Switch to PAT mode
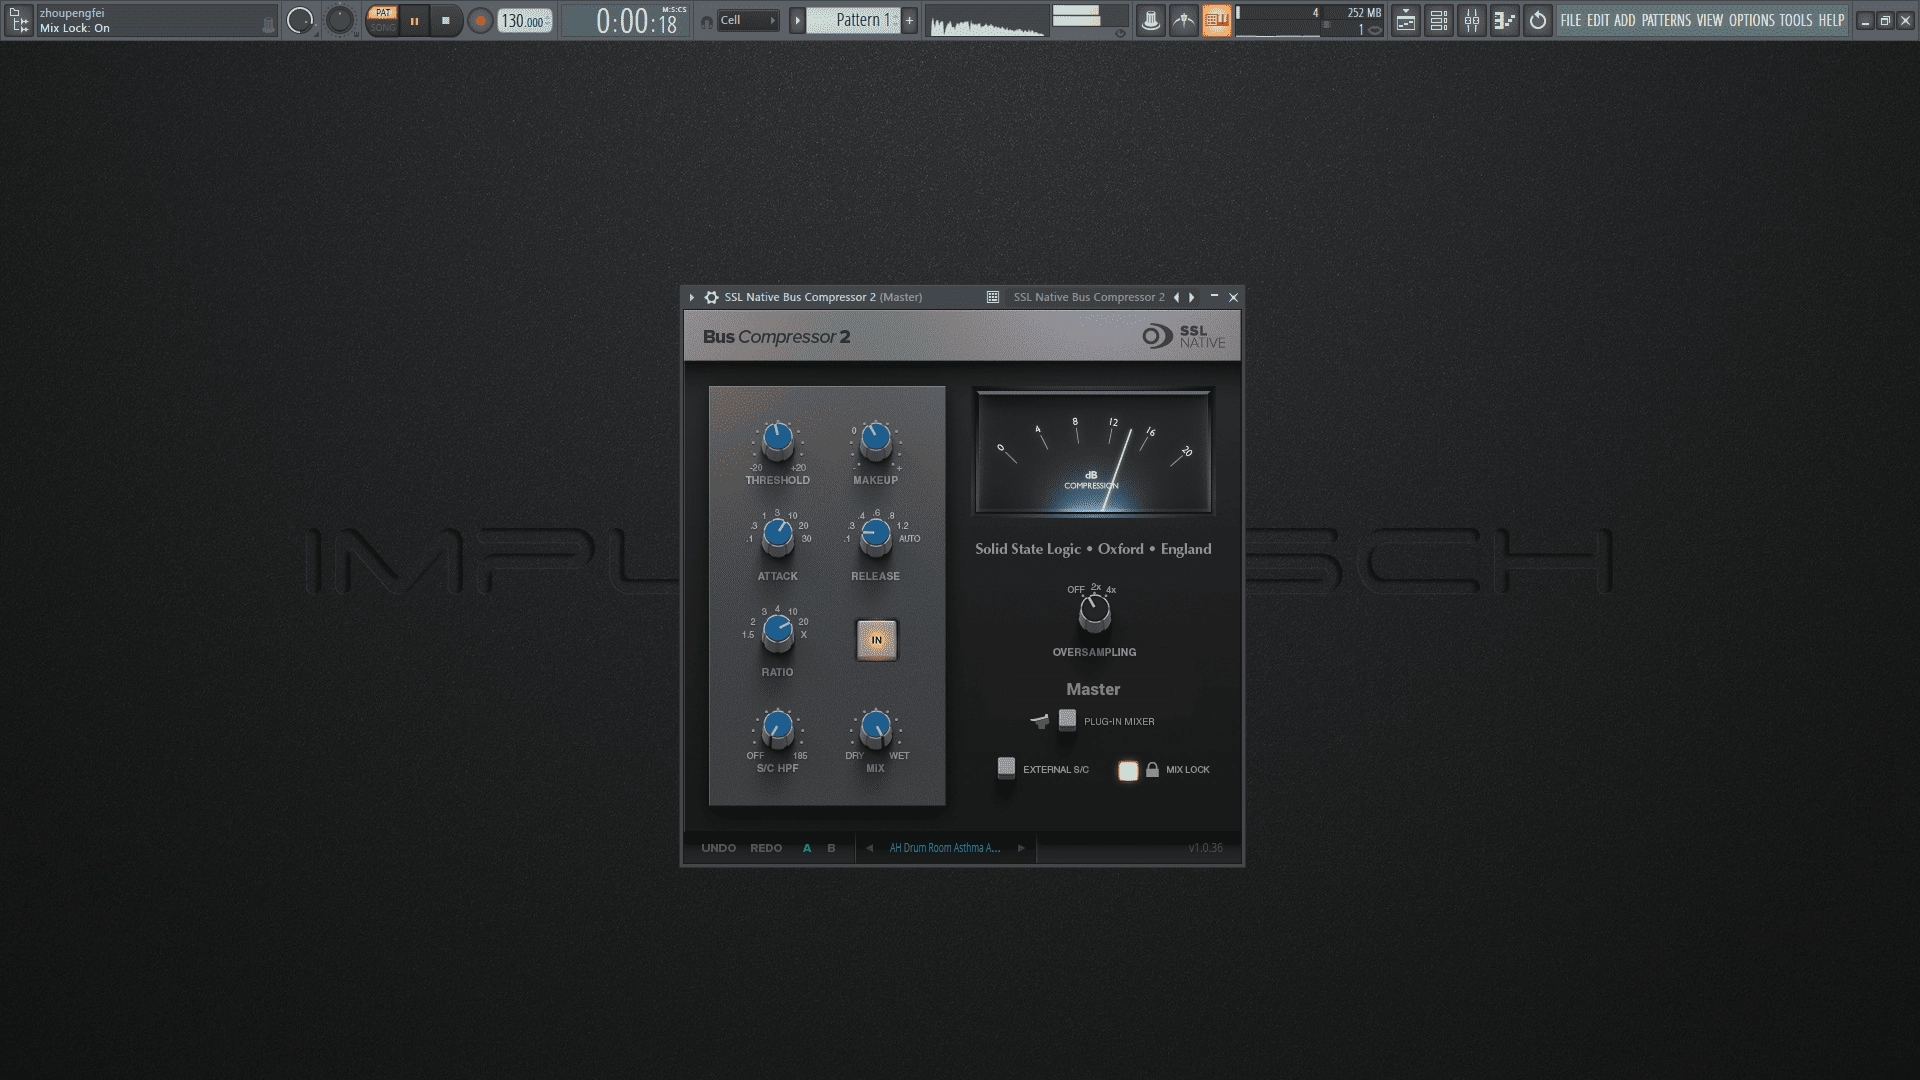 382,13
